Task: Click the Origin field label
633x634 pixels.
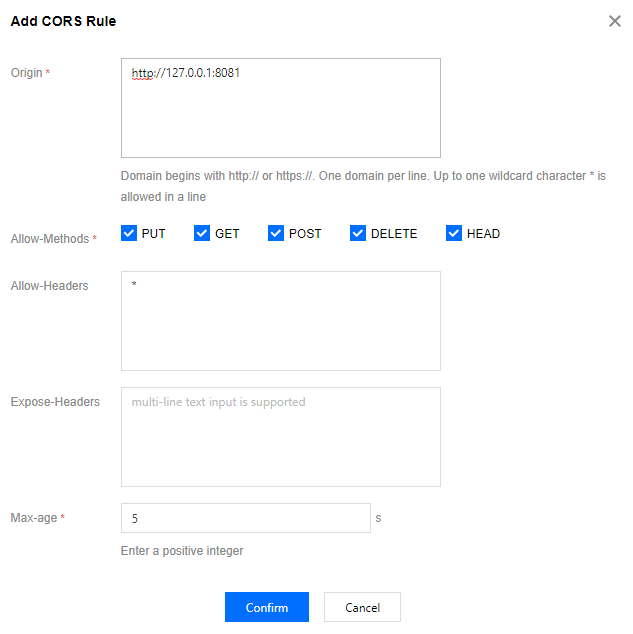Action: click(x=27, y=73)
